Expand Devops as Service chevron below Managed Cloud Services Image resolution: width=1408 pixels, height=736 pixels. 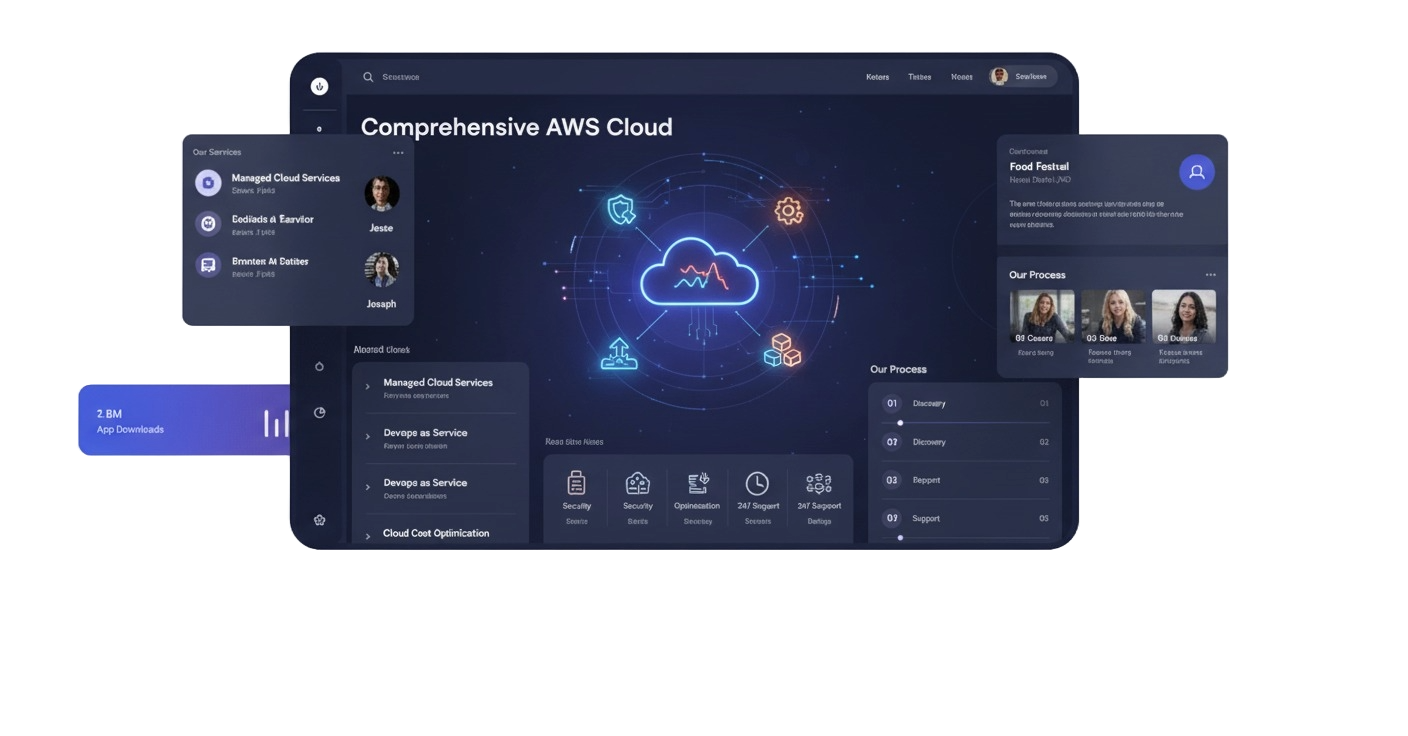[368, 436]
